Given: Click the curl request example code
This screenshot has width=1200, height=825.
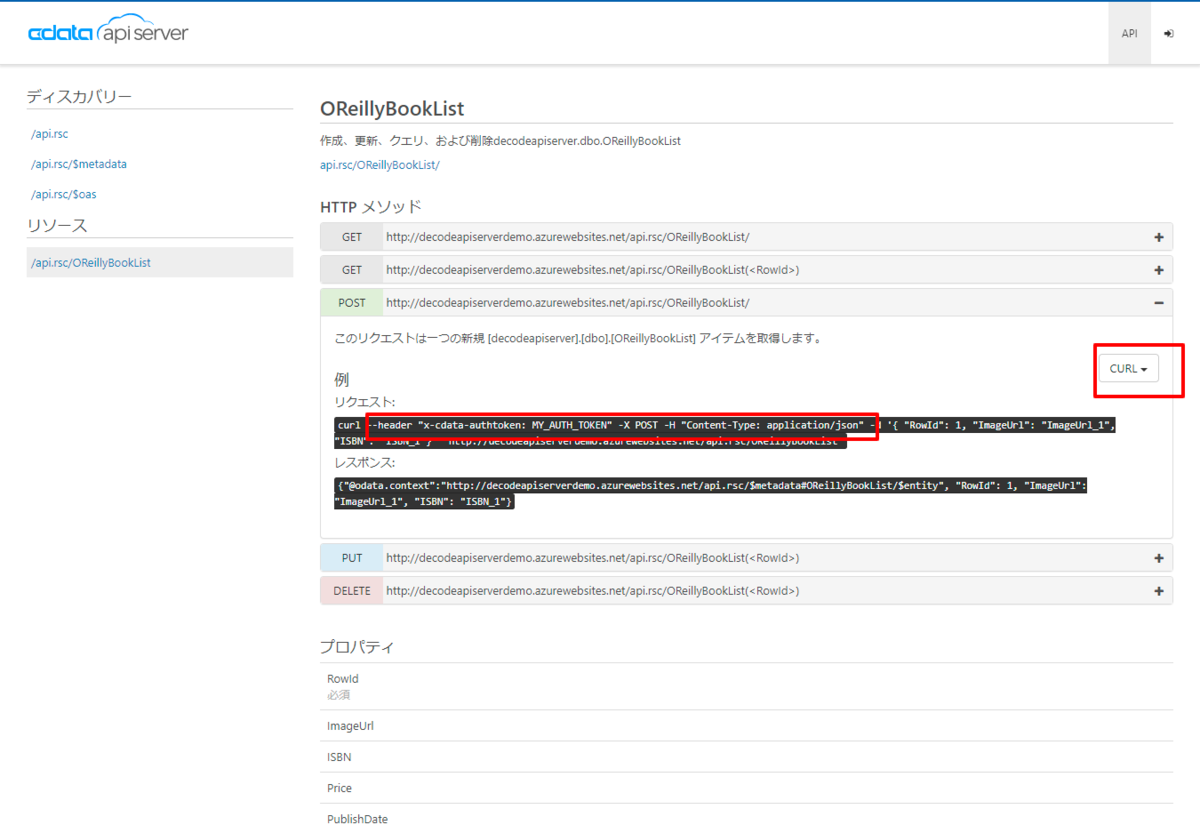Looking at the screenshot, I should 725,432.
